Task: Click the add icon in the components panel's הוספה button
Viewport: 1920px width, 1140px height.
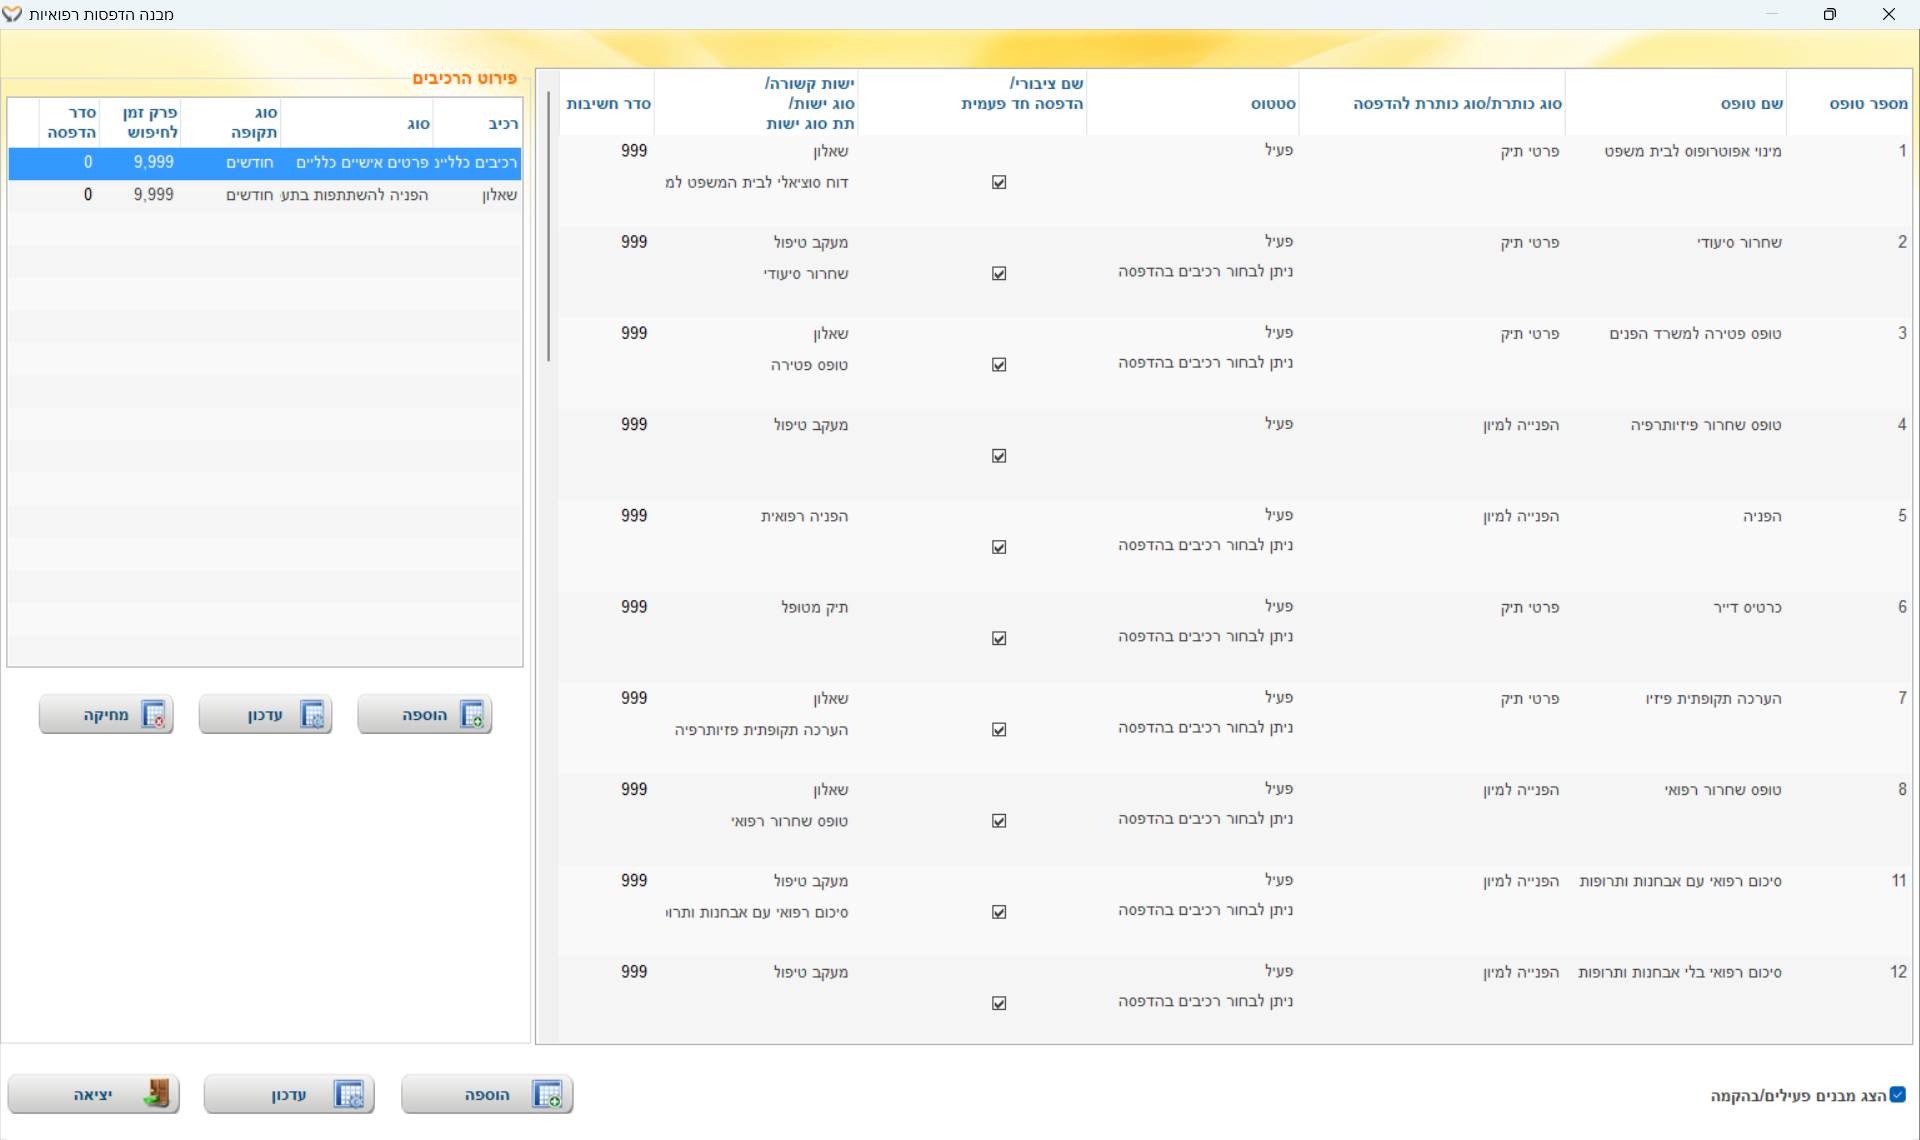Action: click(472, 715)
